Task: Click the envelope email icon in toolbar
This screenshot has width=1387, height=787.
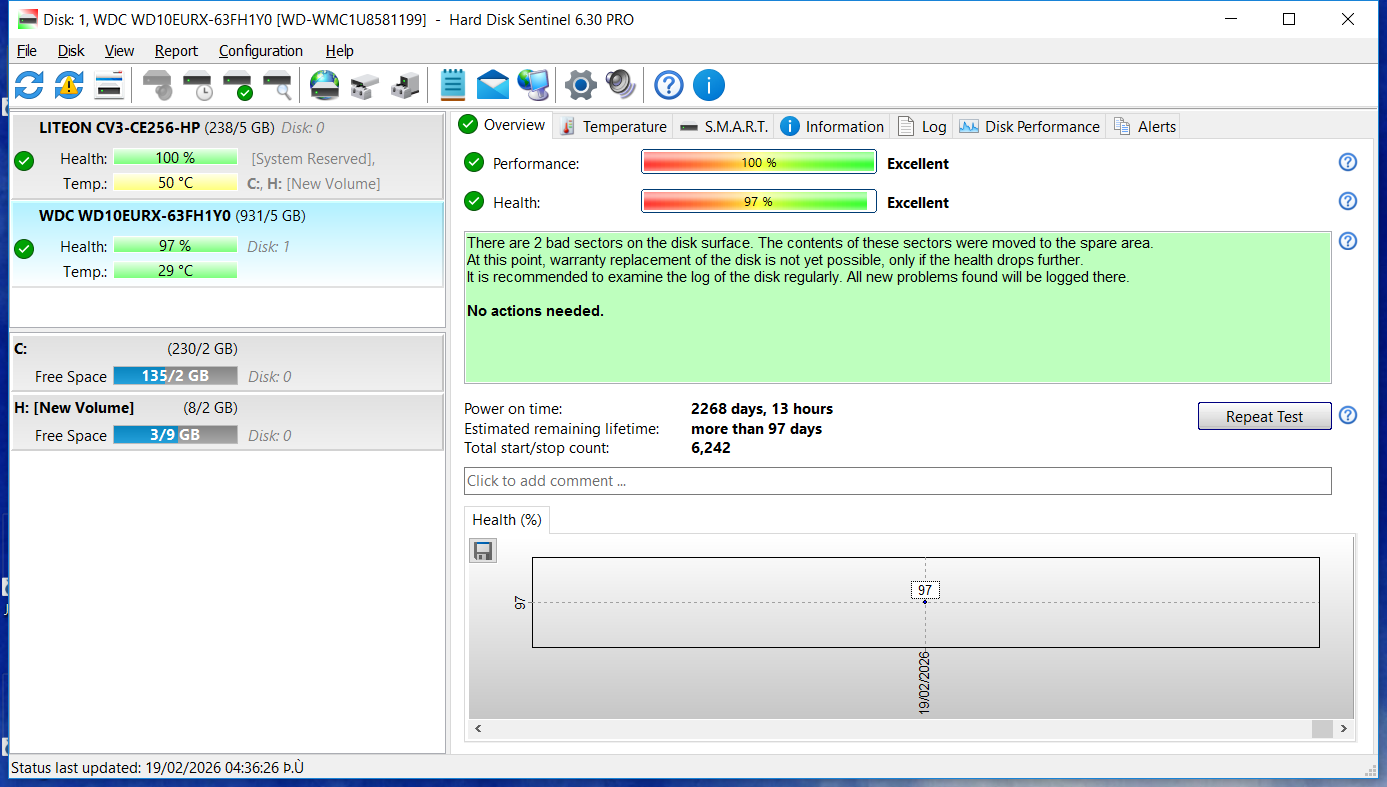Action: pyautogui.click(x=493, y=85)
